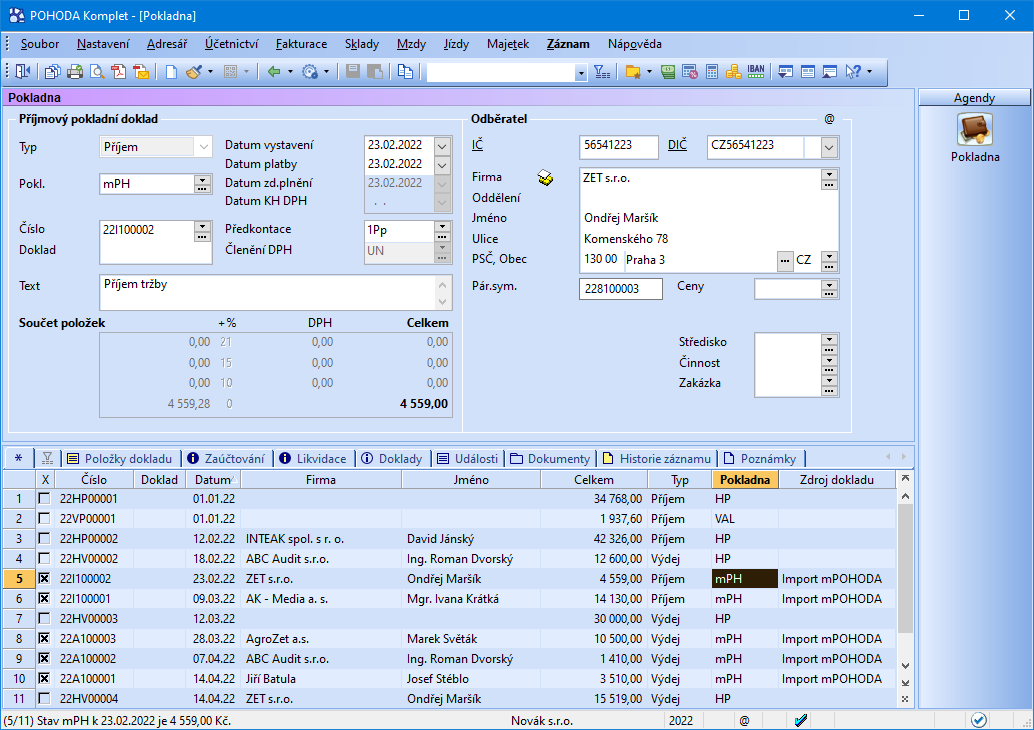This screenshot has width=1034, height=730.
Task: Click the circled check icon in status bar
Action: coord(979,720)
